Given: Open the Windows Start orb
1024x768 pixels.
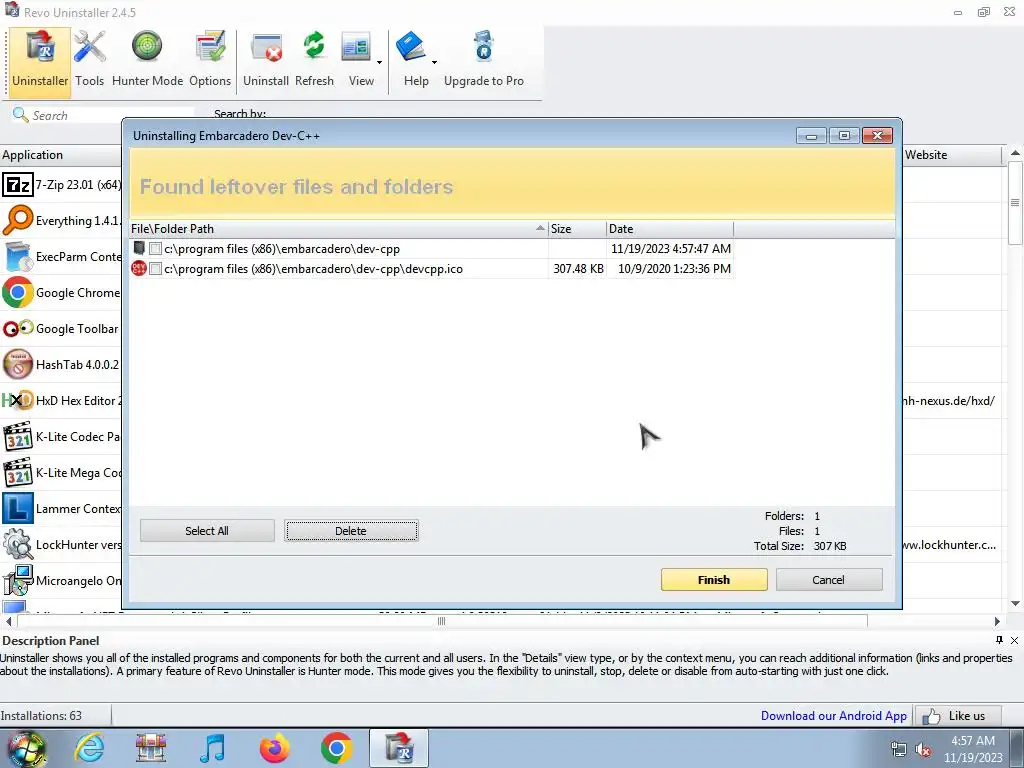Looking at the screenshot, I should coord(27,748).
